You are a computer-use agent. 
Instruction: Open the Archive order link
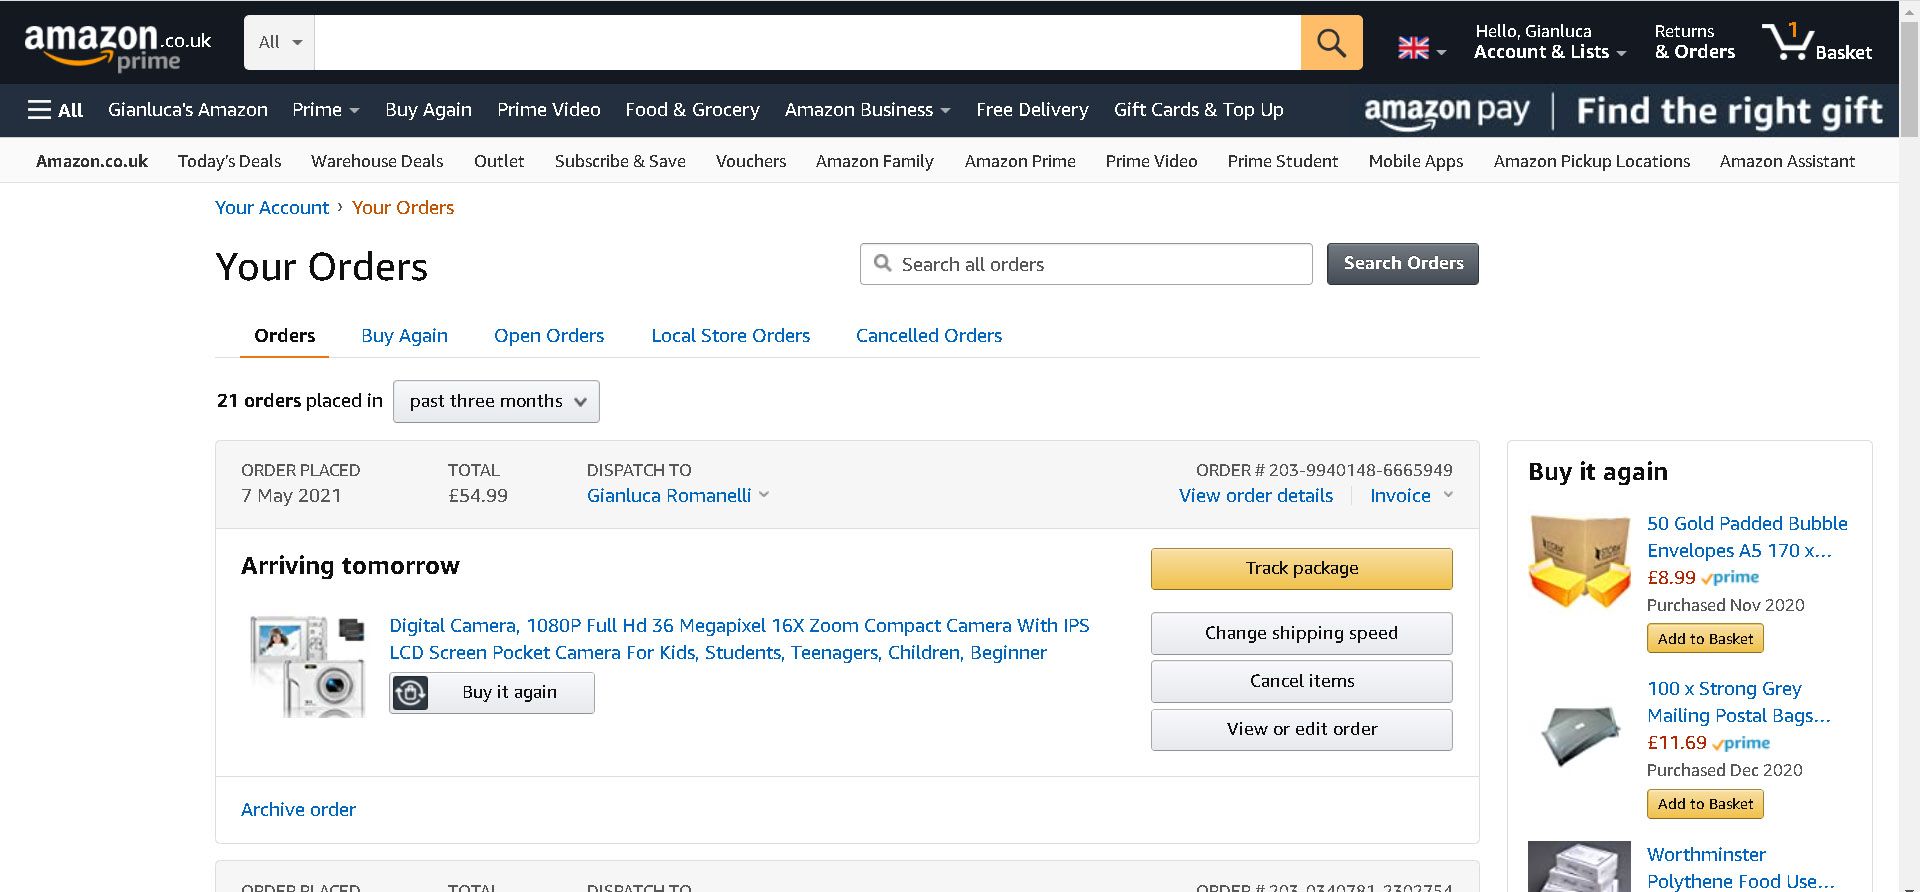[x=298, y=810]
